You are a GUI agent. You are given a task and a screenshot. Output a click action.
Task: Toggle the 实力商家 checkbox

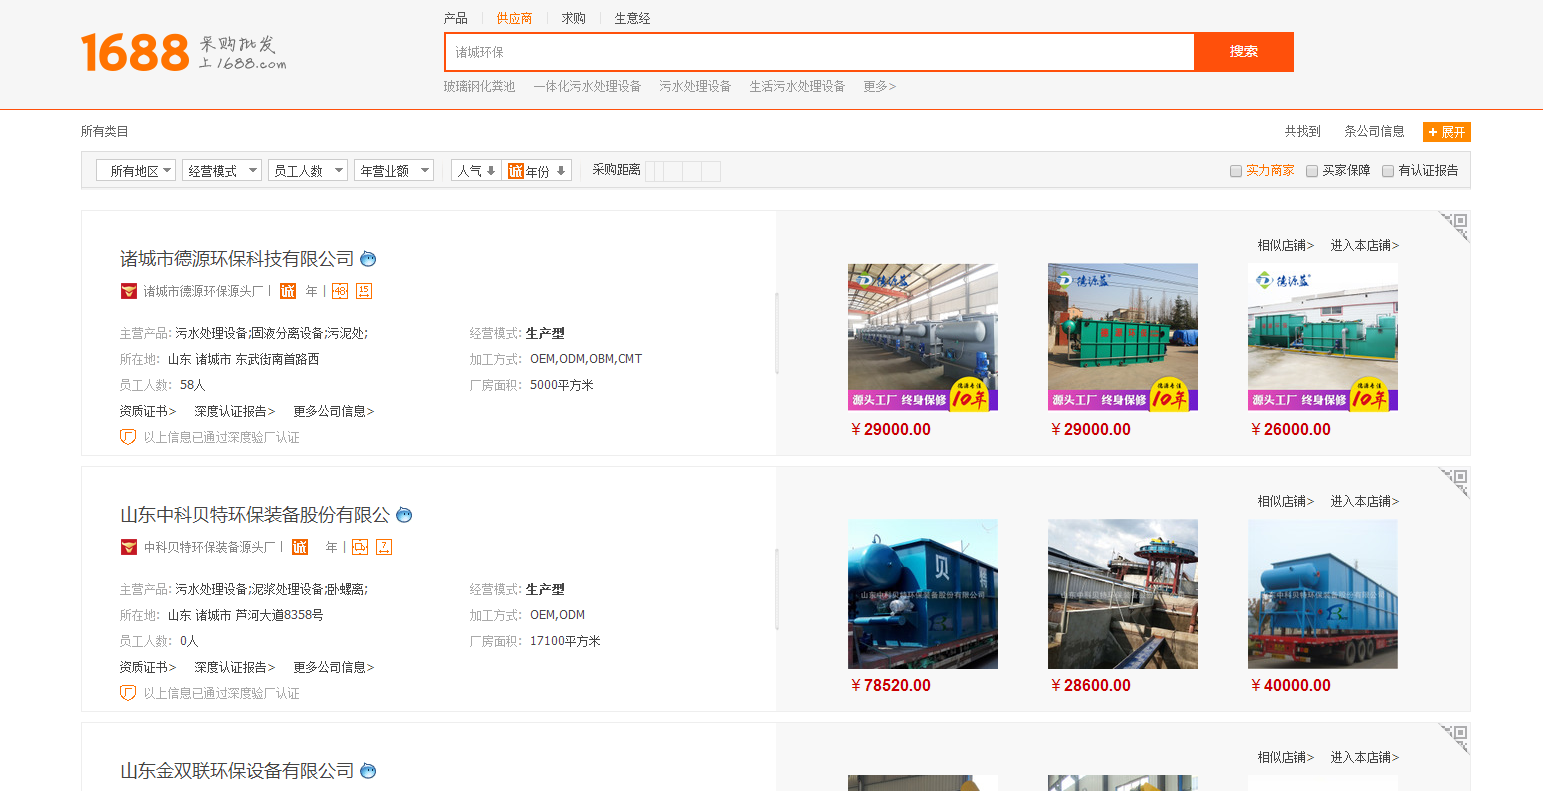tap(1236, 171)
